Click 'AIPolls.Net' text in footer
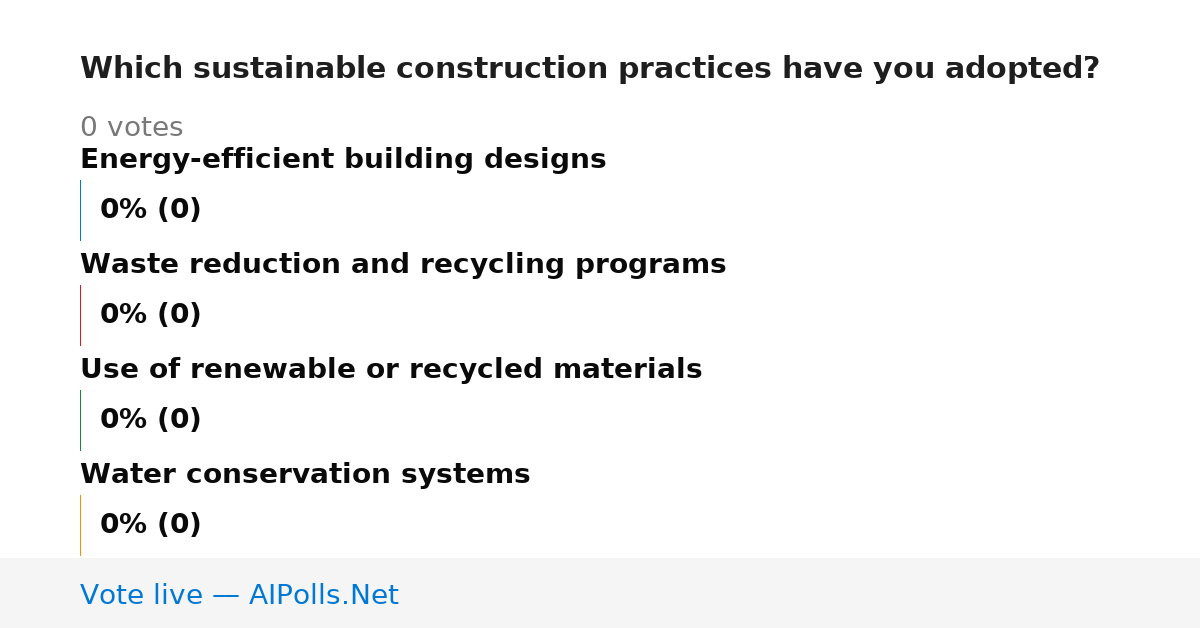 click(x=323, y=595)
